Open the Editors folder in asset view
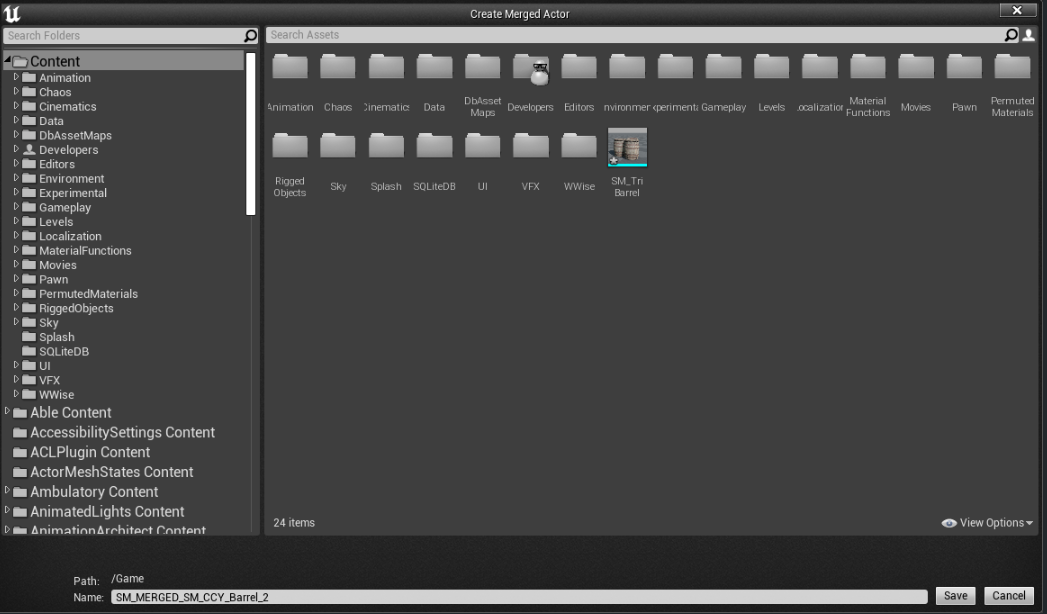1047x614 pixels. point(578,67)
